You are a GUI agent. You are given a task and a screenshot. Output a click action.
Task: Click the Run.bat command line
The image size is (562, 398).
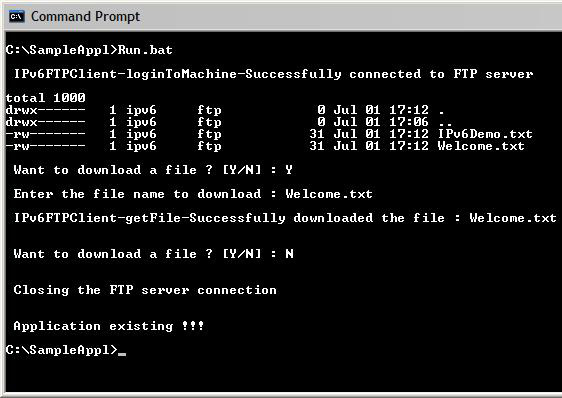89,50
